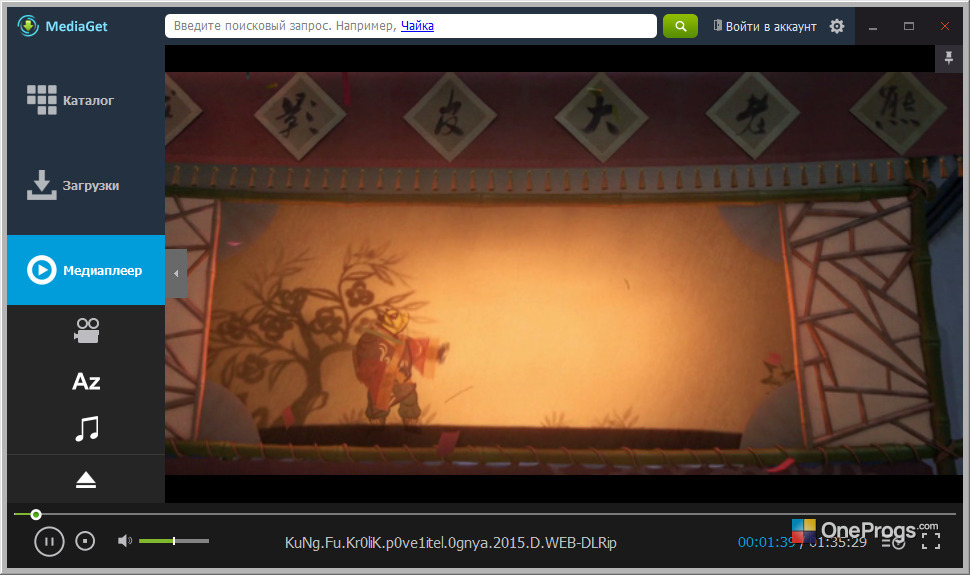Click the Az icon in the sidebar
The height and width of the screenshot is (575, 970).
tap(86, 381)
